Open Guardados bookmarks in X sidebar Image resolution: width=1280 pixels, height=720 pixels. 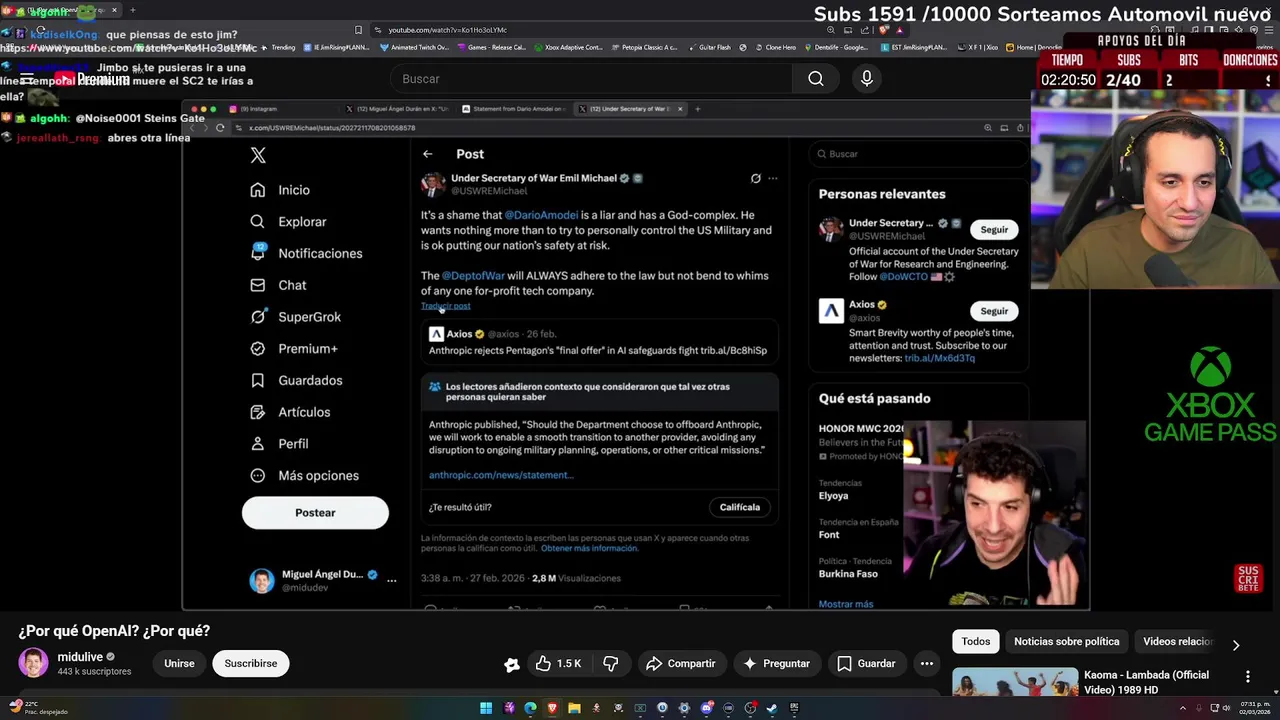pyautogui.click(x=297, y=381)
